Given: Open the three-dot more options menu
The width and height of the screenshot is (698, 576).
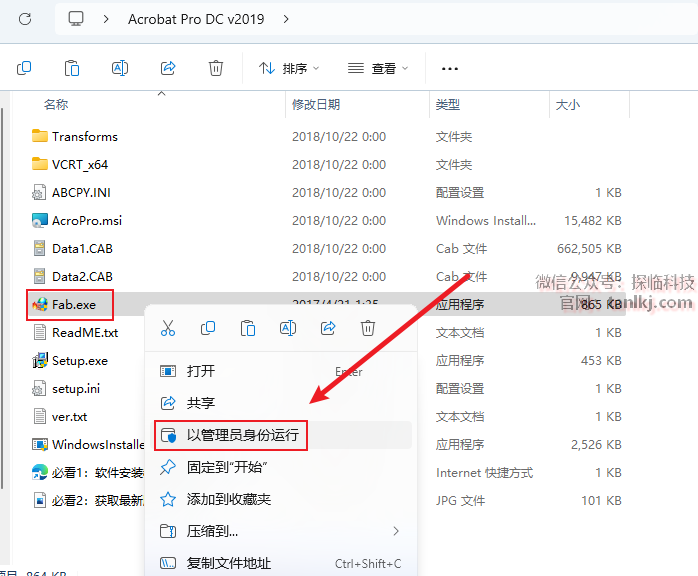Looking at the screenshot, I should (x=450, y=69).
